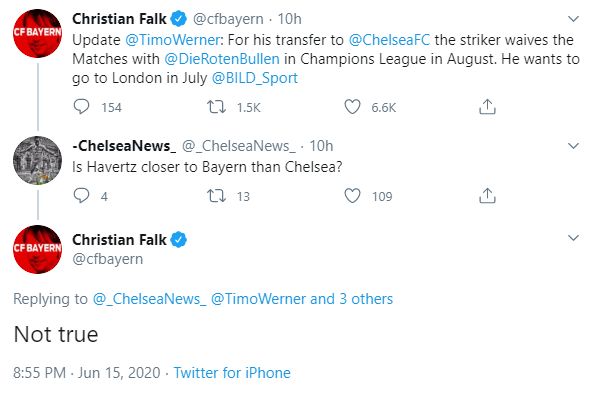Share the -ChelseaNews_ tweet
Image resolution: width=596 pixels, height=396 pixels.
point(487,196)
